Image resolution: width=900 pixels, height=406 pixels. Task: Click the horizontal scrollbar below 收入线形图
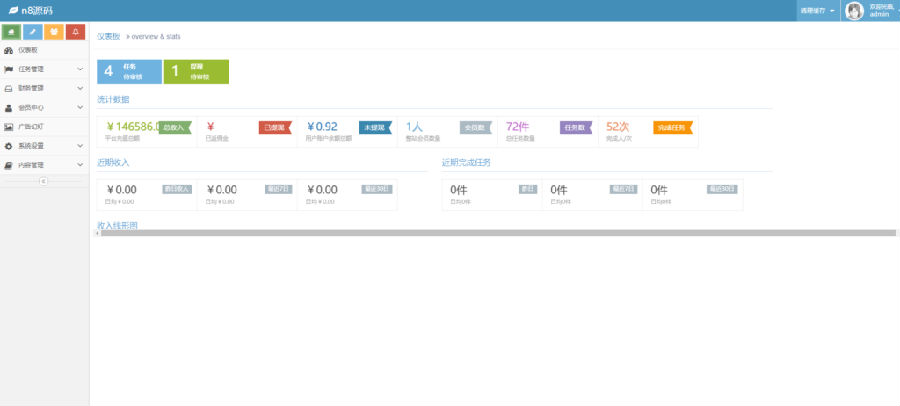[x=498, y=233]
